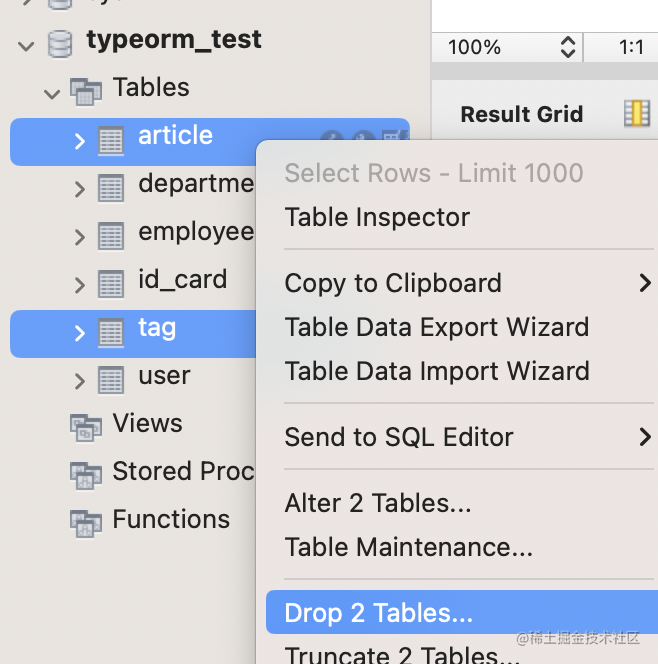Click the typeorm_test database icon
The height and width of the screenshot is (664, 658).
(60, 42)
